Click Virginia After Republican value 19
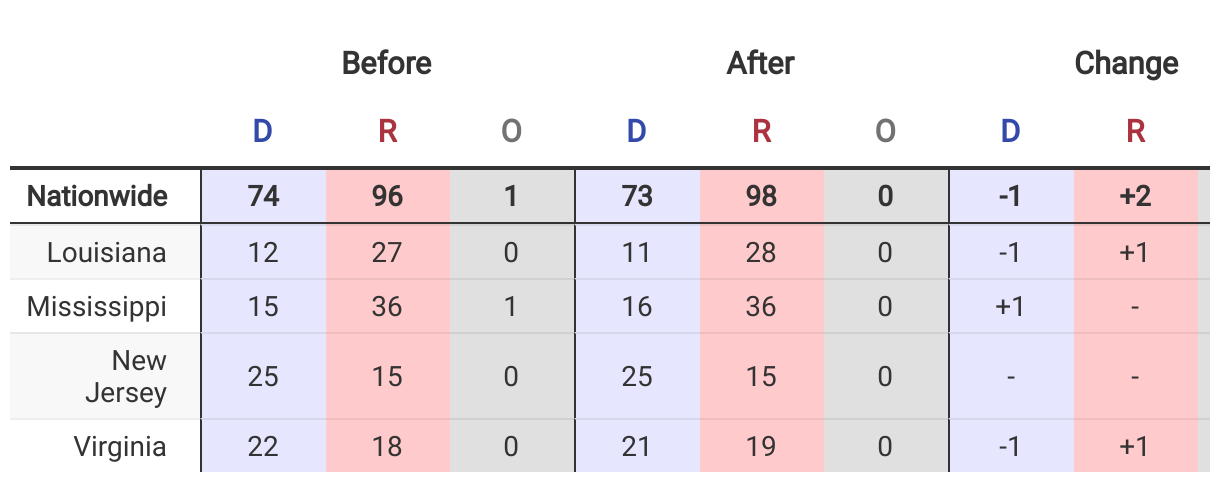 762,446
